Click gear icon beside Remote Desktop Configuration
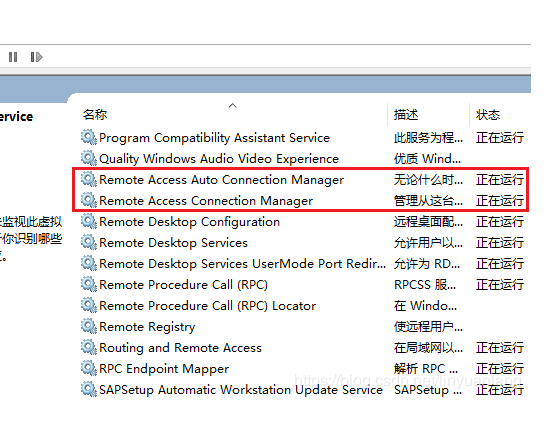 pyautogui.click(x=89, y=221)
